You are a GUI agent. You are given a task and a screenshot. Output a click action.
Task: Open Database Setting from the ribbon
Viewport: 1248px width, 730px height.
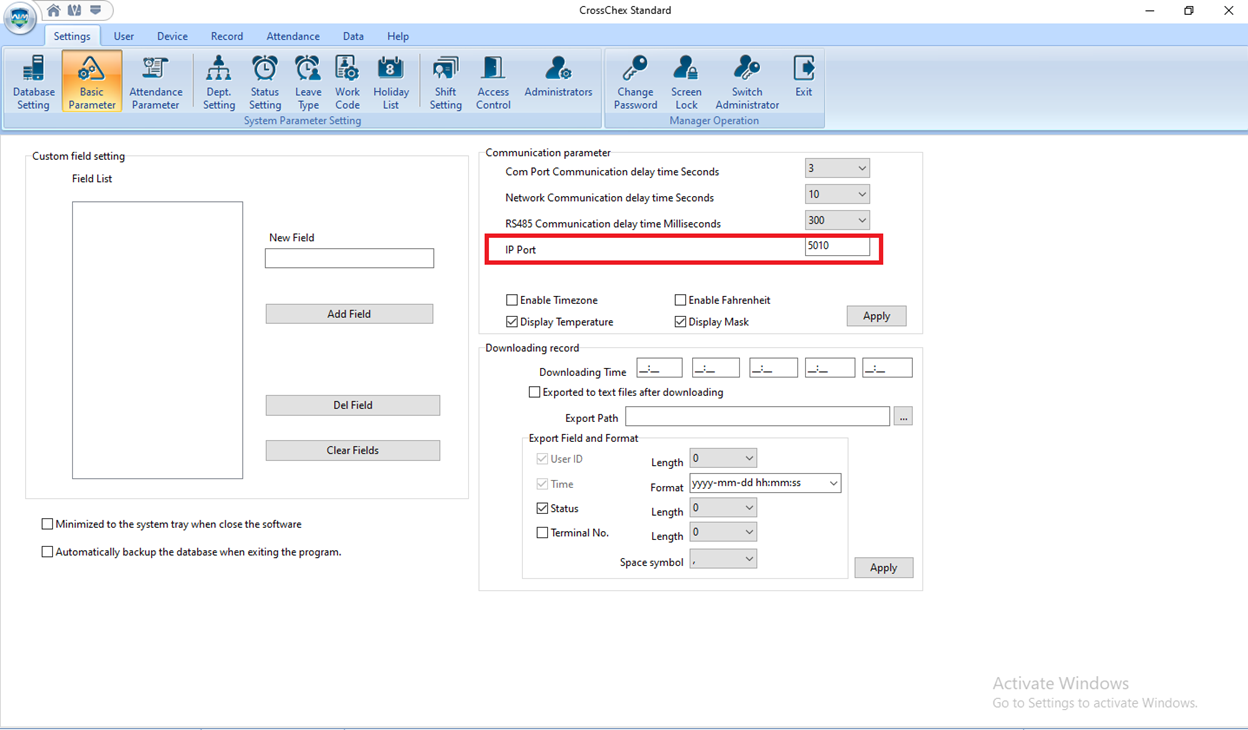33,81
